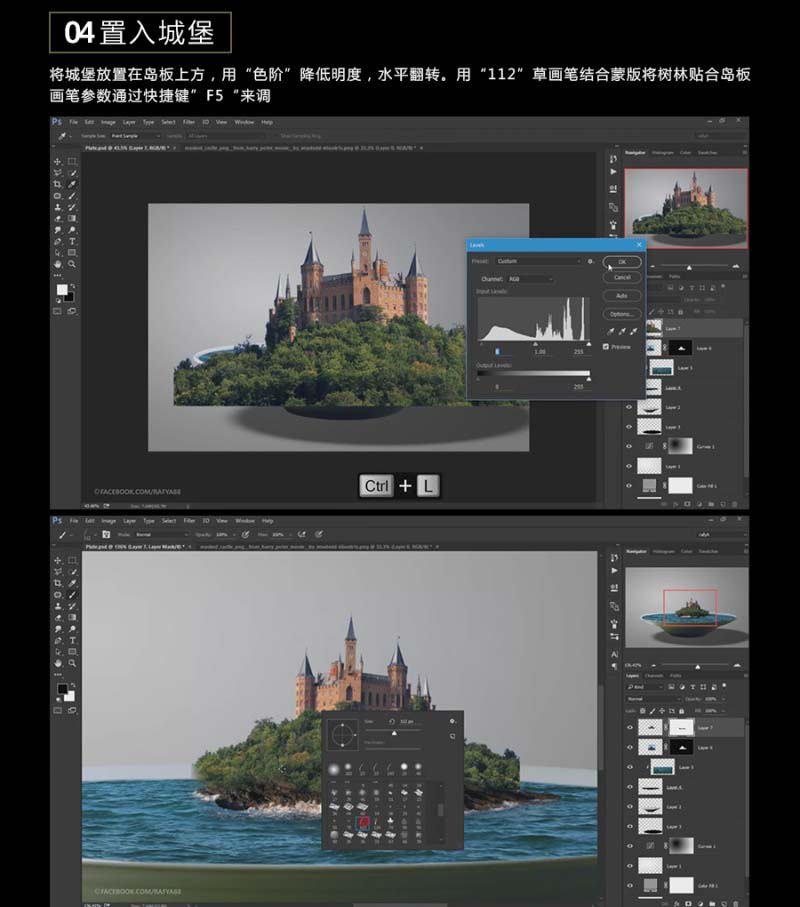Open Levels preset options gear menu
This screenshot has height=907, width=800.
591,261
